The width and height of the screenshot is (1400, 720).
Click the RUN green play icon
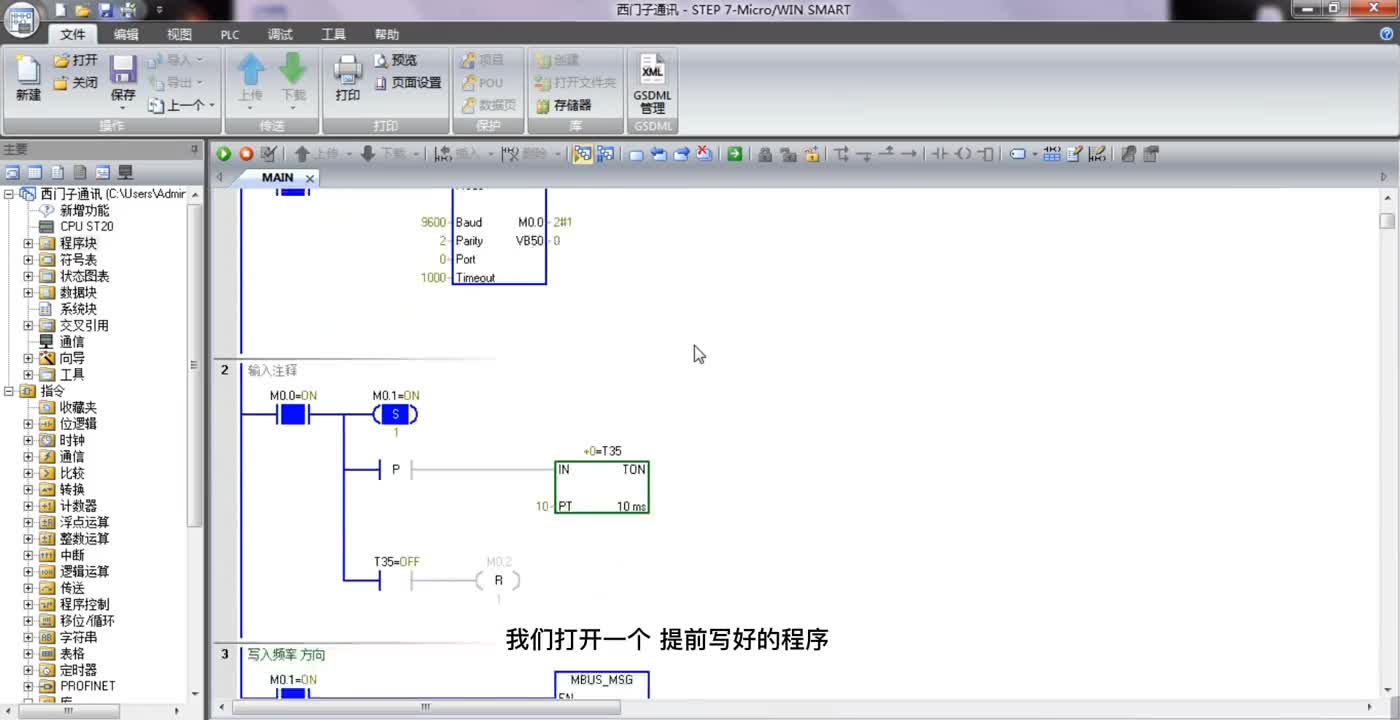click(x=224, y=154)
